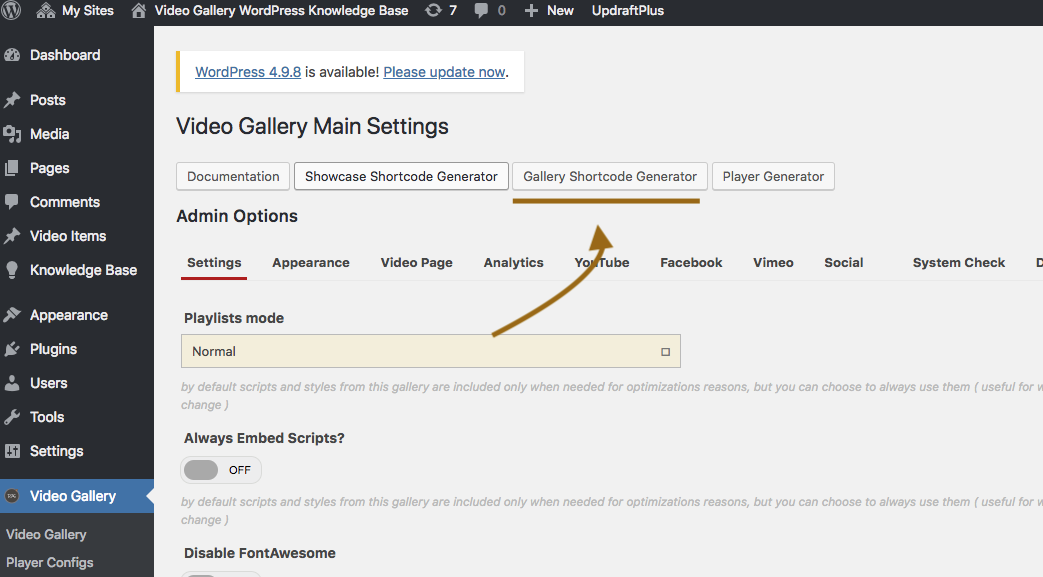1043x577 pixels.
Task: Click the updates refresh icon
Action: (433, 11)
